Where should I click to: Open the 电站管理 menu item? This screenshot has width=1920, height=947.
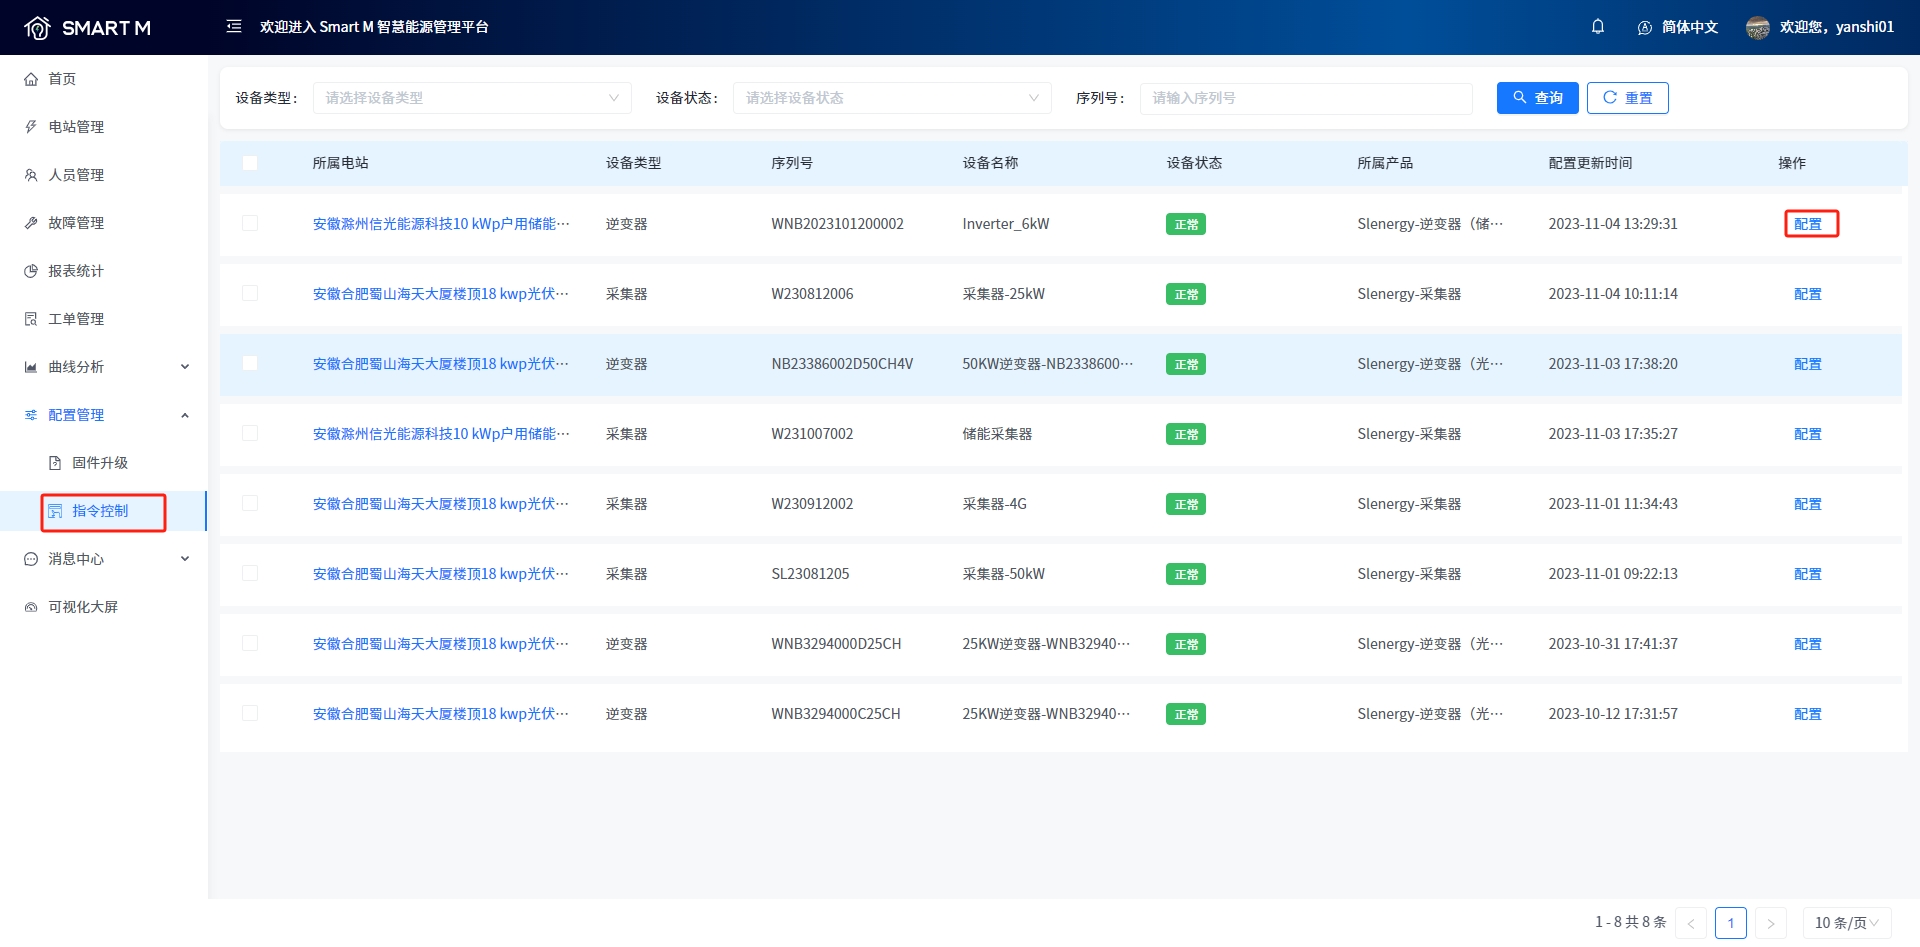point(76,127)
